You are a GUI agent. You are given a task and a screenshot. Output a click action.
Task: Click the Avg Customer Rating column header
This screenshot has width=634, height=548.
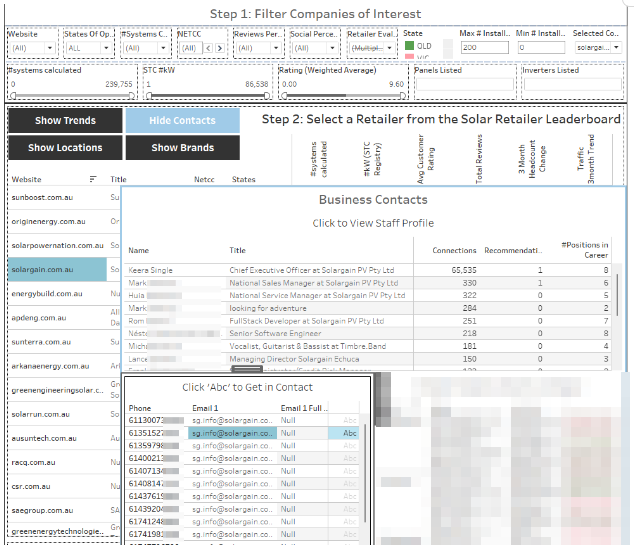425,159
